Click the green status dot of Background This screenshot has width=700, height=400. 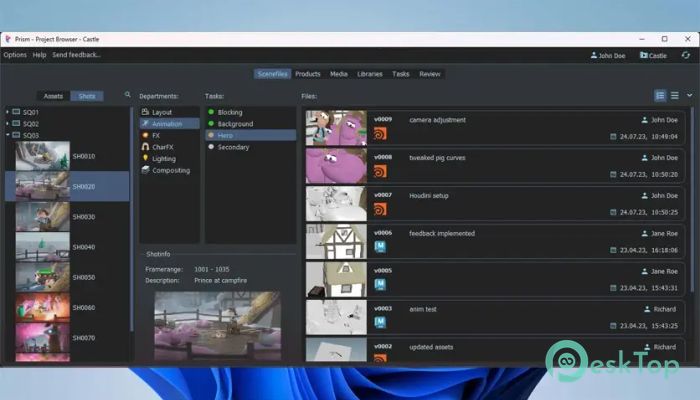(x=211, y=123)
